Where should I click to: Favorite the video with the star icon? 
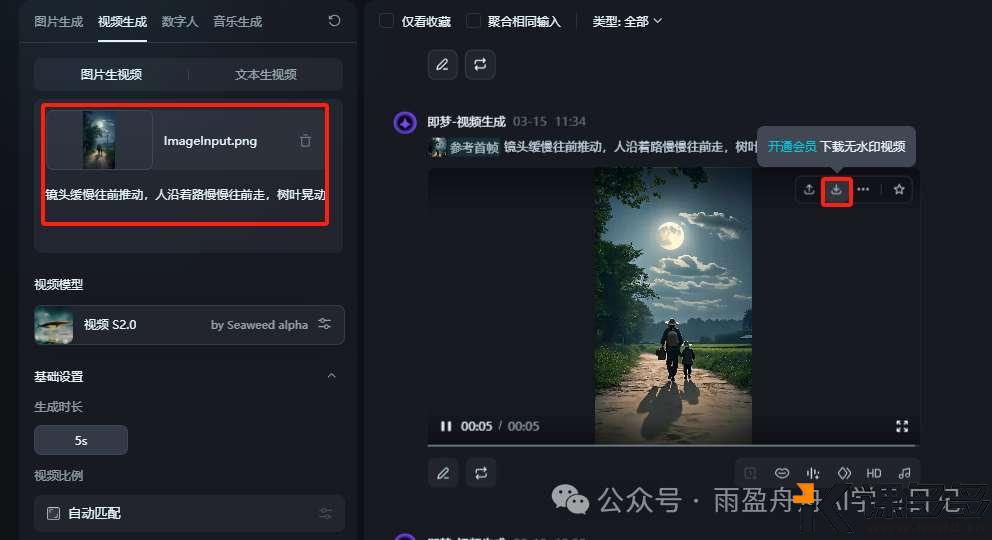pyautogui.click(x=899, y=189)
